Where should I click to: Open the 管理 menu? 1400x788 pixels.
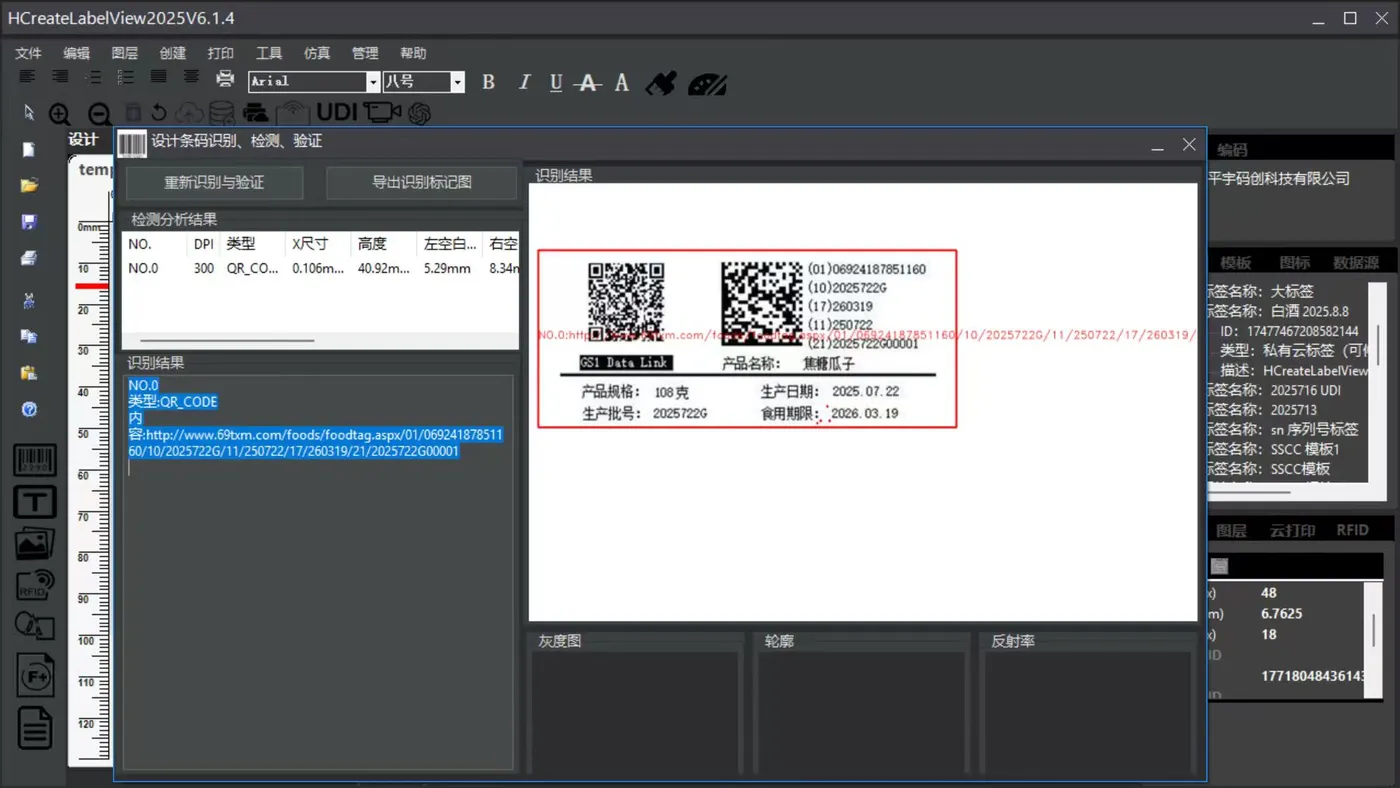364,53
